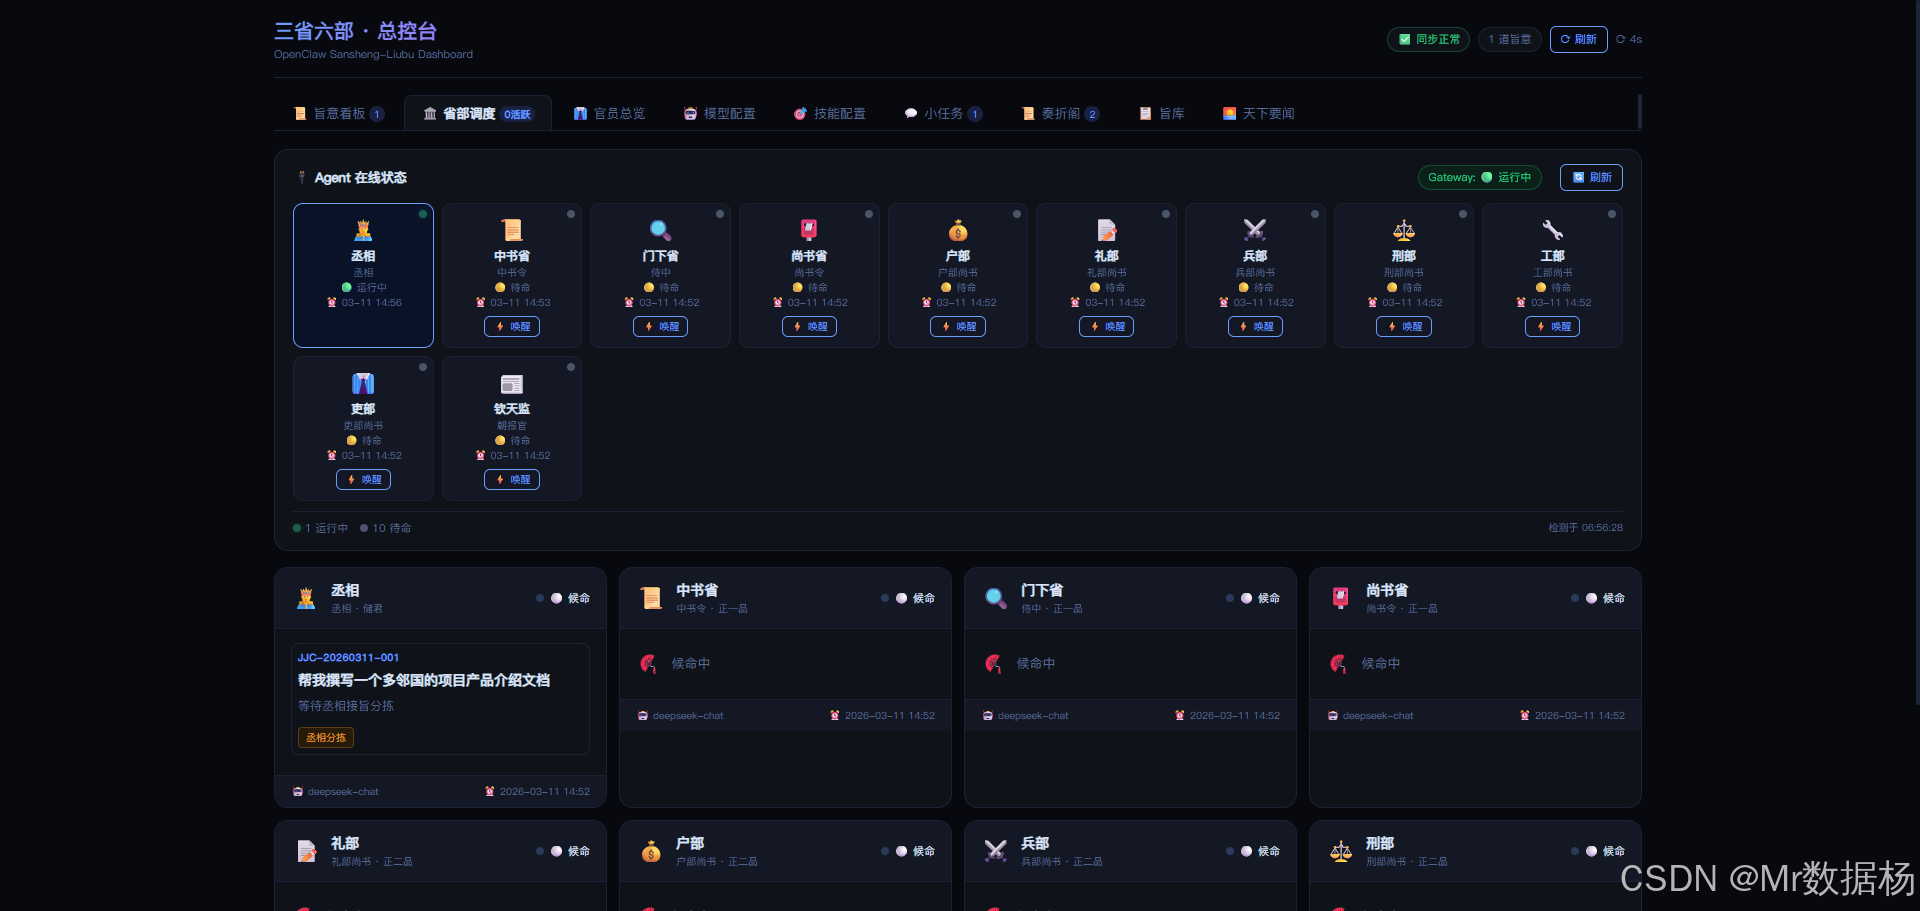Click the magnifier icon on the 侍中 · 正一品 card
Screen dimensions: 1920x911
[x=996, y=598]
